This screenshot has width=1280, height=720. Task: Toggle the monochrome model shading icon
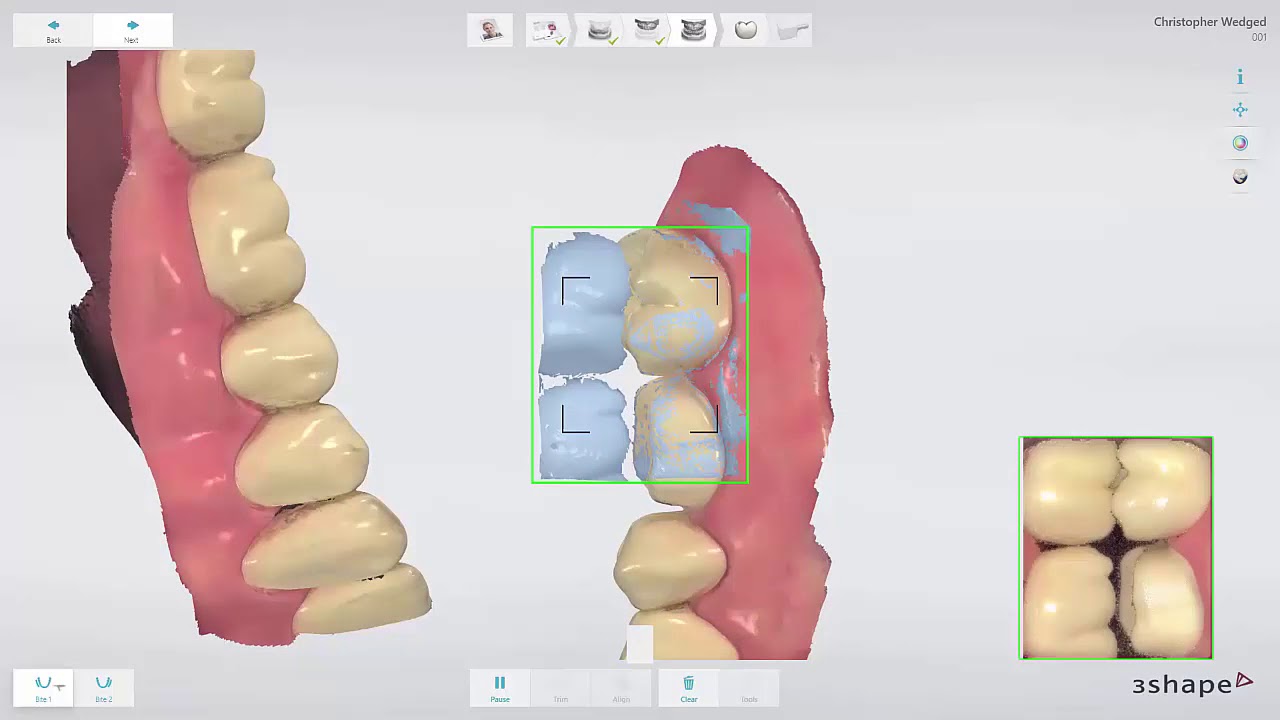[1240, 177]
